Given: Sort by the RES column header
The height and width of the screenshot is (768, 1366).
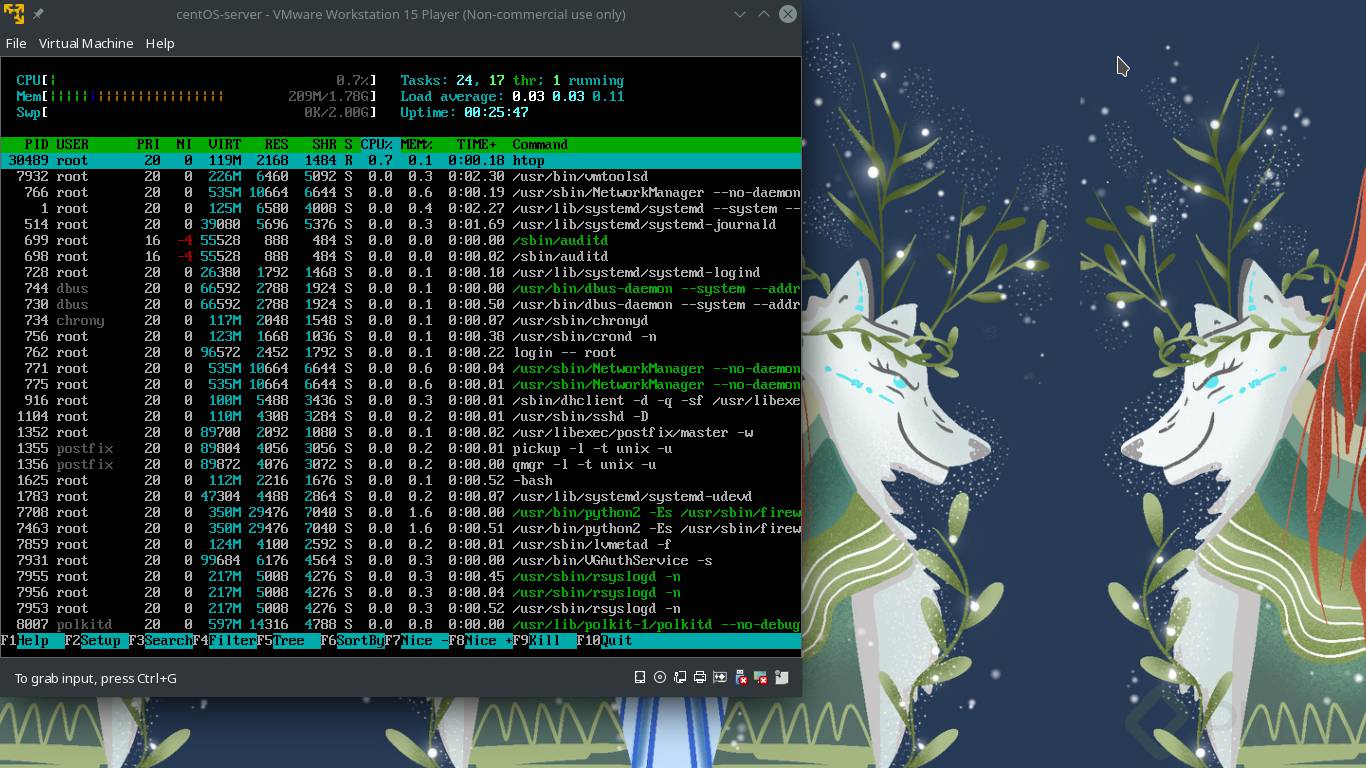Looking at the screenshot, I should pyautogui.click(x=276, y=145).
